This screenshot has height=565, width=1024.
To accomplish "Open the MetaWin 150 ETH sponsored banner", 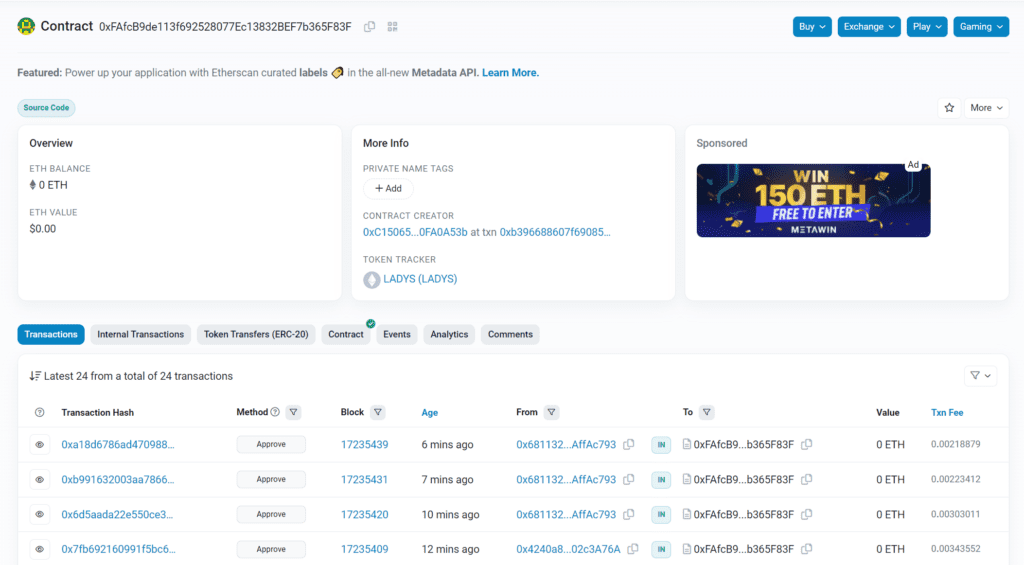I will (x=813, y=201).
